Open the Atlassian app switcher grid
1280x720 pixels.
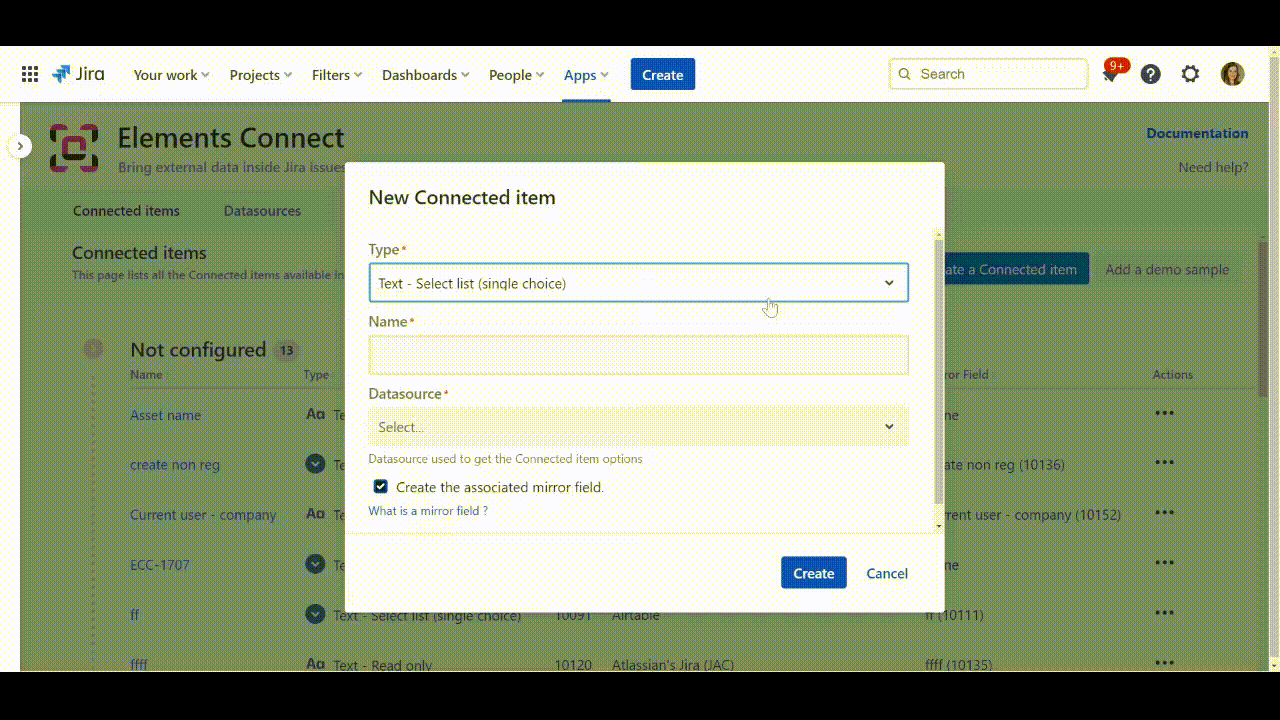(29, 74)
